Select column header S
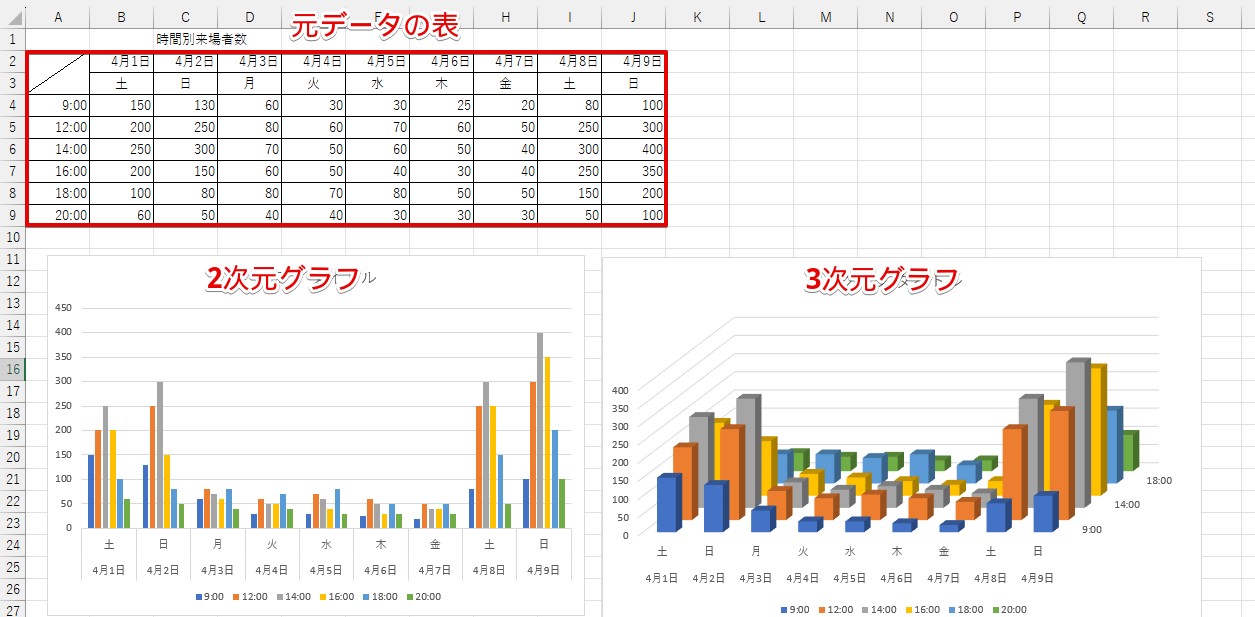Image resolution: width=1255 pixels, height=617 pixels. (x=1209, y=17)
